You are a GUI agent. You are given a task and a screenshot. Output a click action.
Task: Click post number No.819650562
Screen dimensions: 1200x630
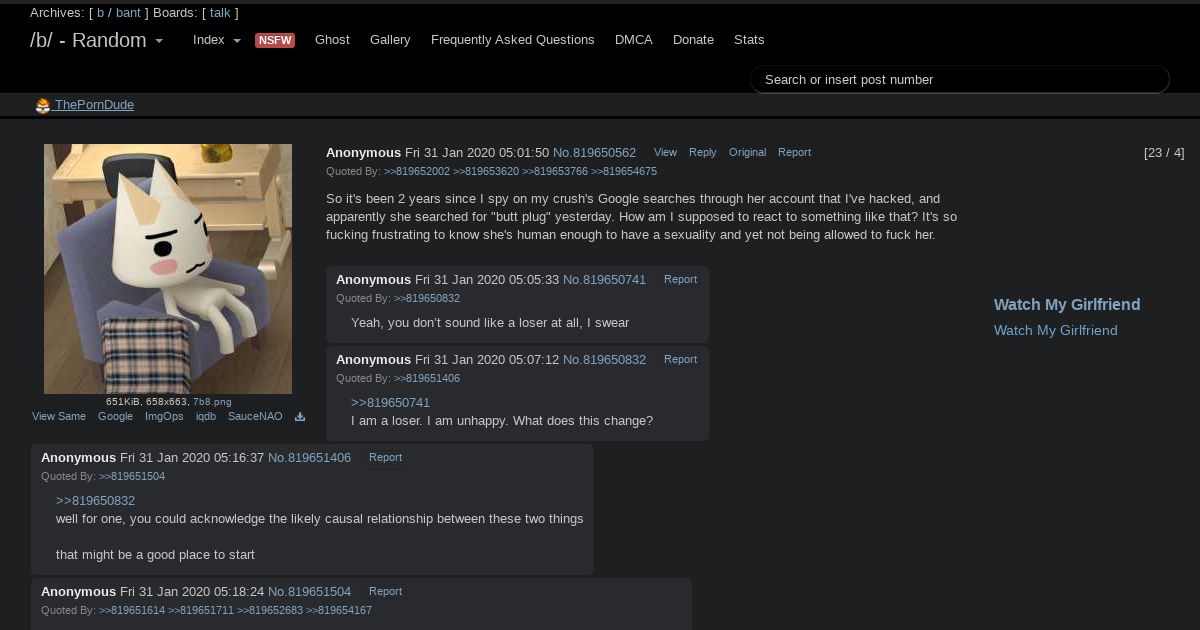pyautogui.click(x=594, y=153)
